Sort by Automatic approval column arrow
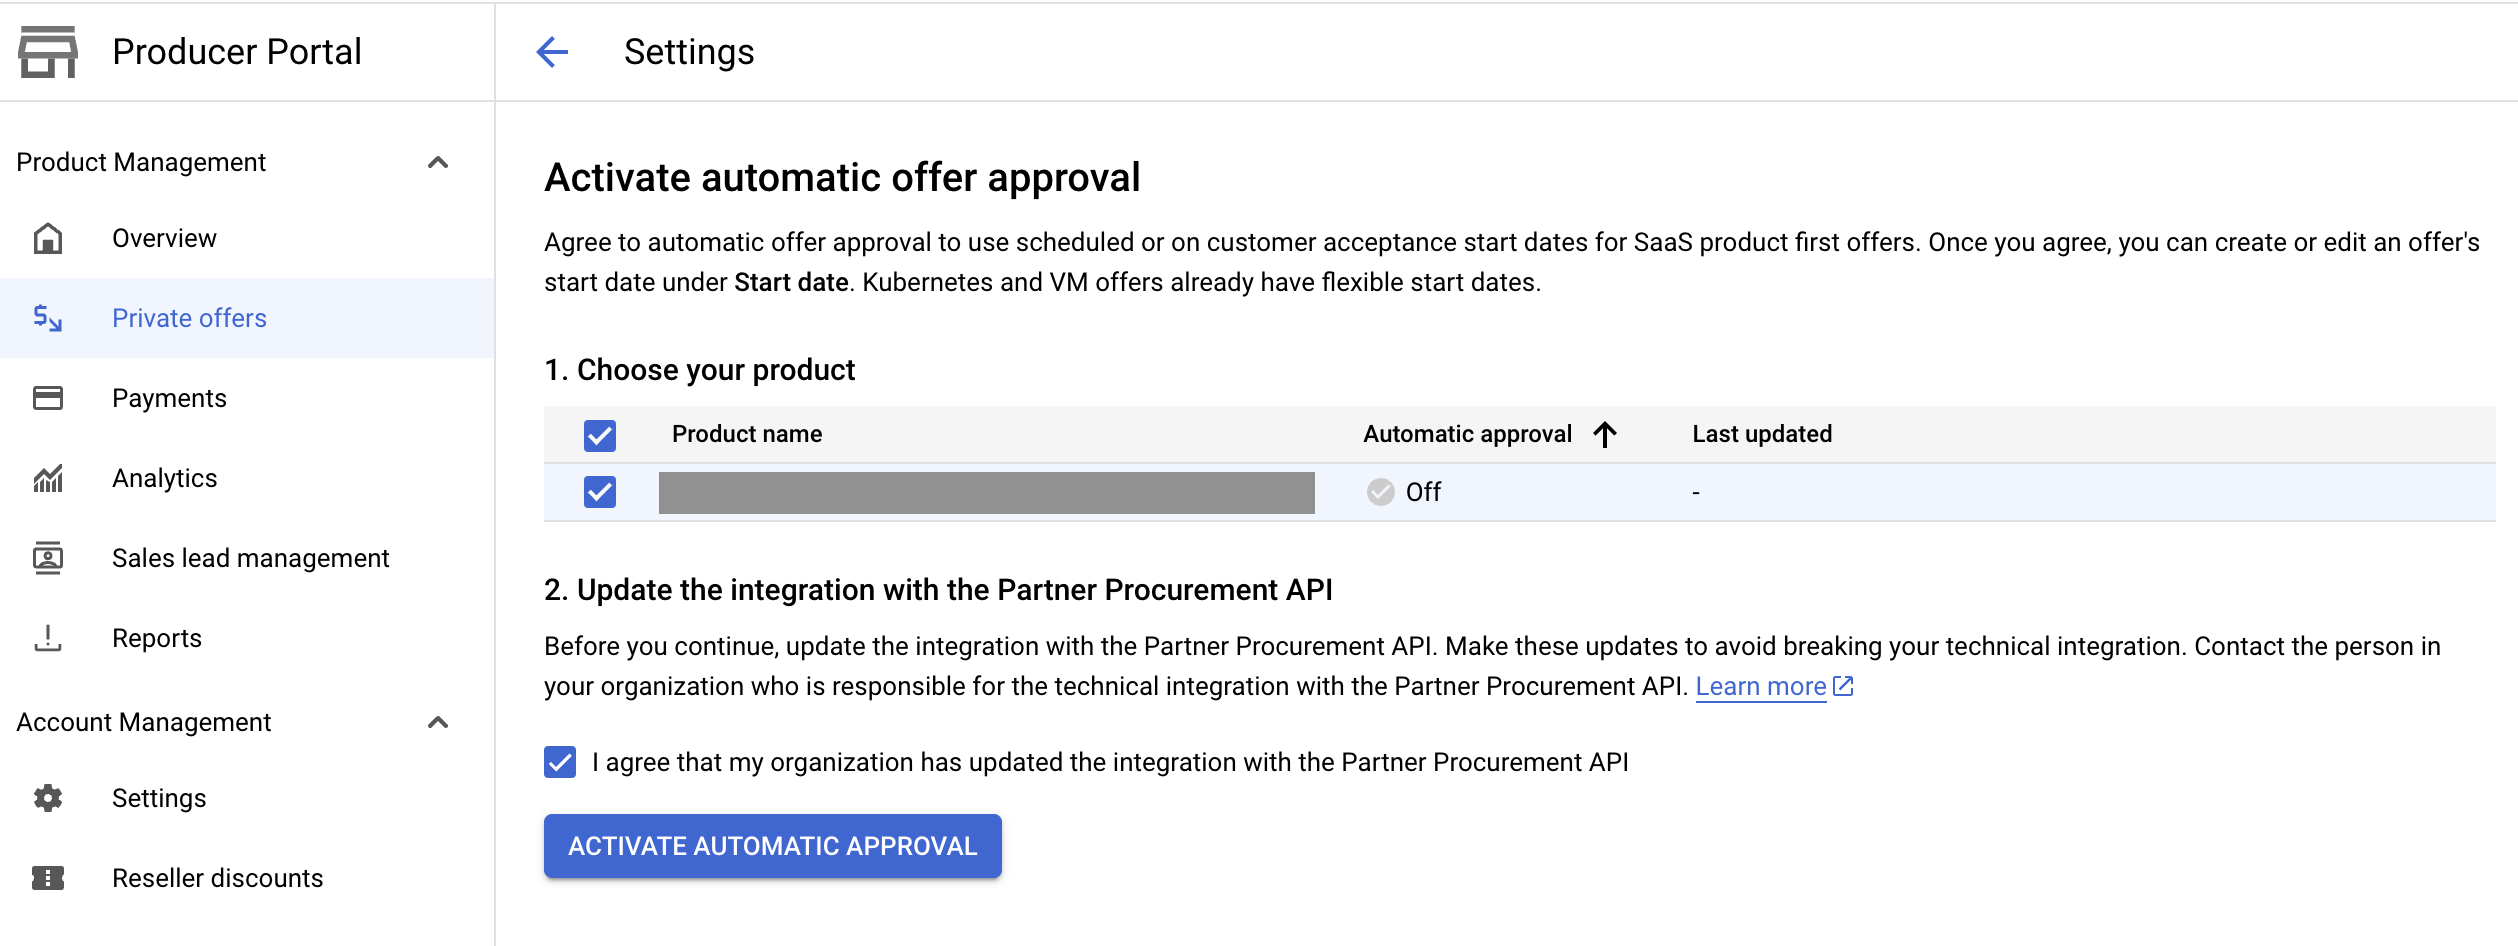The image size is (2518, 946). tap(1605, 434)
